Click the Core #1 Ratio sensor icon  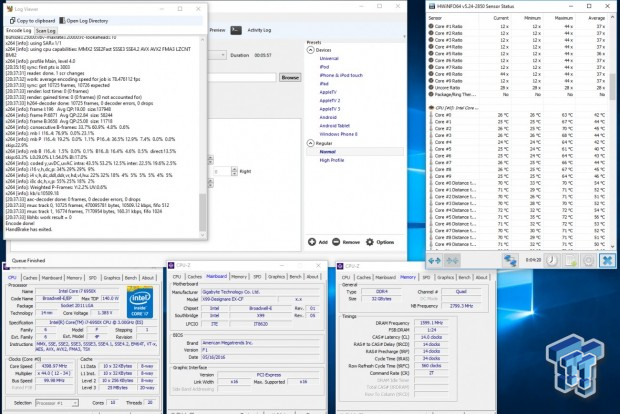[x=431, y=26]
